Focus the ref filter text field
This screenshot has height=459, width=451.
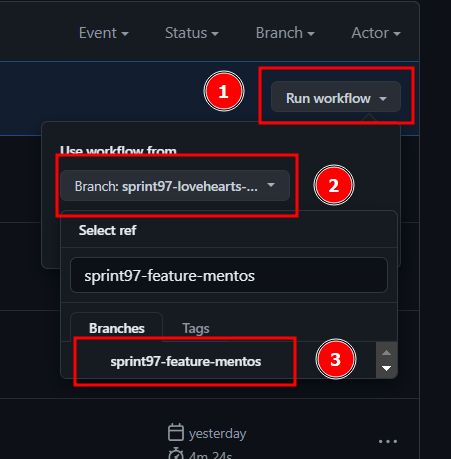coord(229,275)
